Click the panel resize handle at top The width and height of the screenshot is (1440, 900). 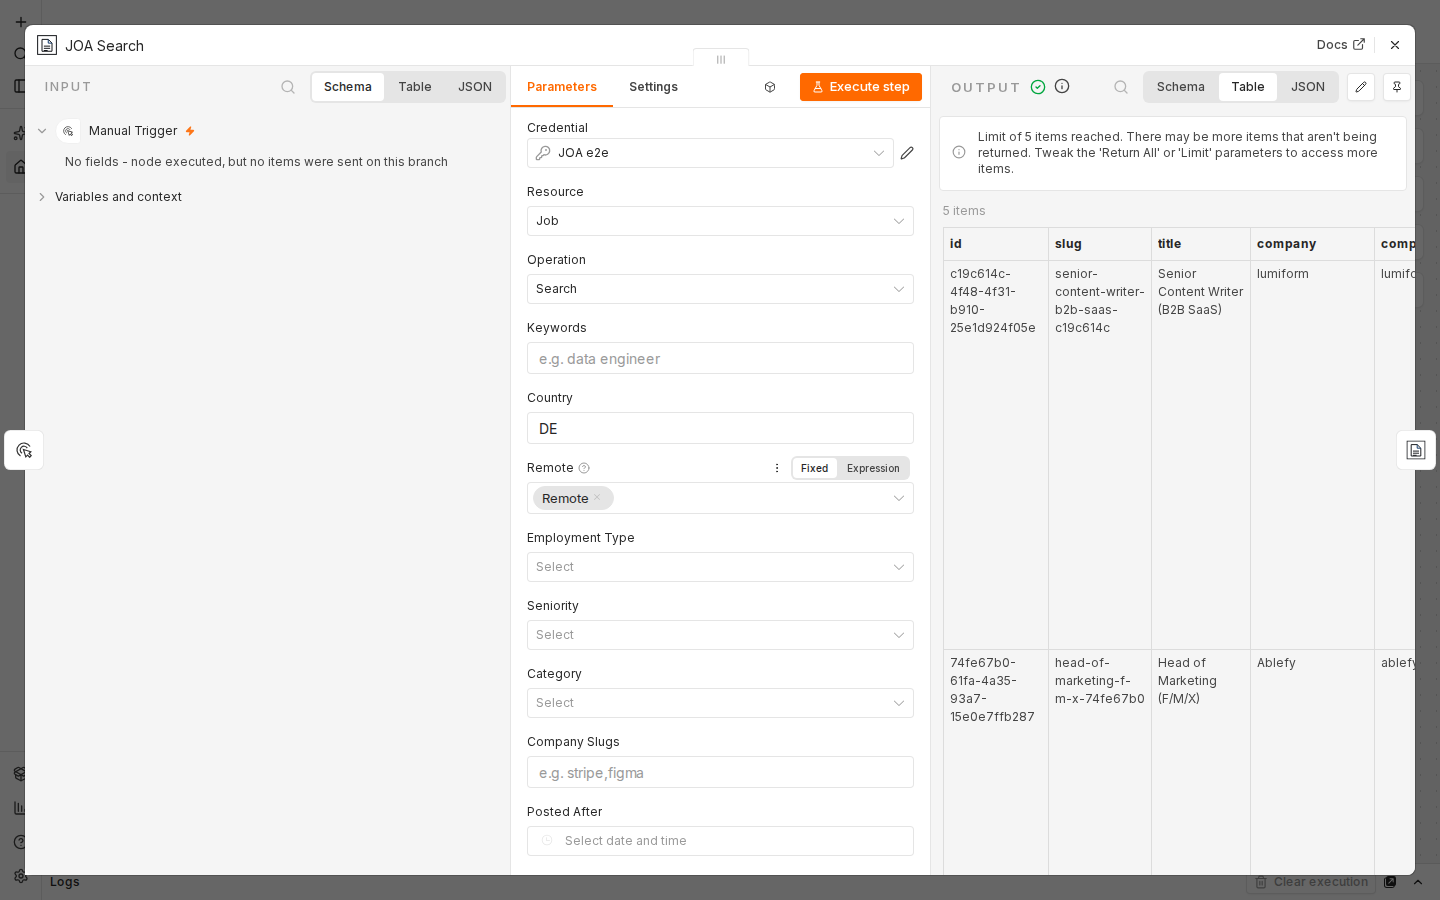click(721, 59)
